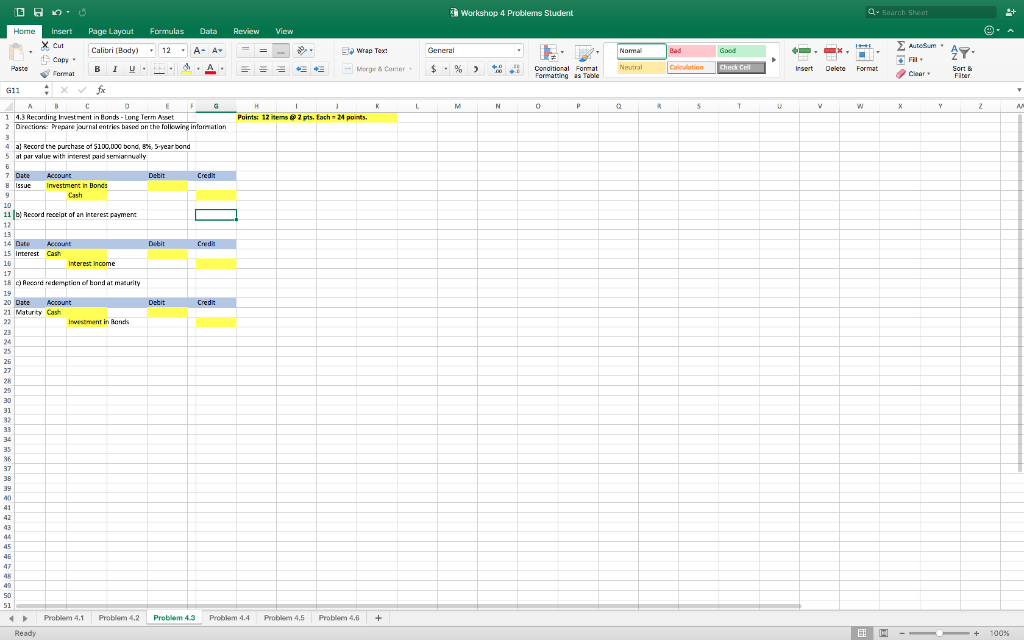Image resolution: width=1024 pixels, height=640 pixels.
Task: Switch to sheet Problem 4.4
Action: pyautogui.click(x=229, y=618)
